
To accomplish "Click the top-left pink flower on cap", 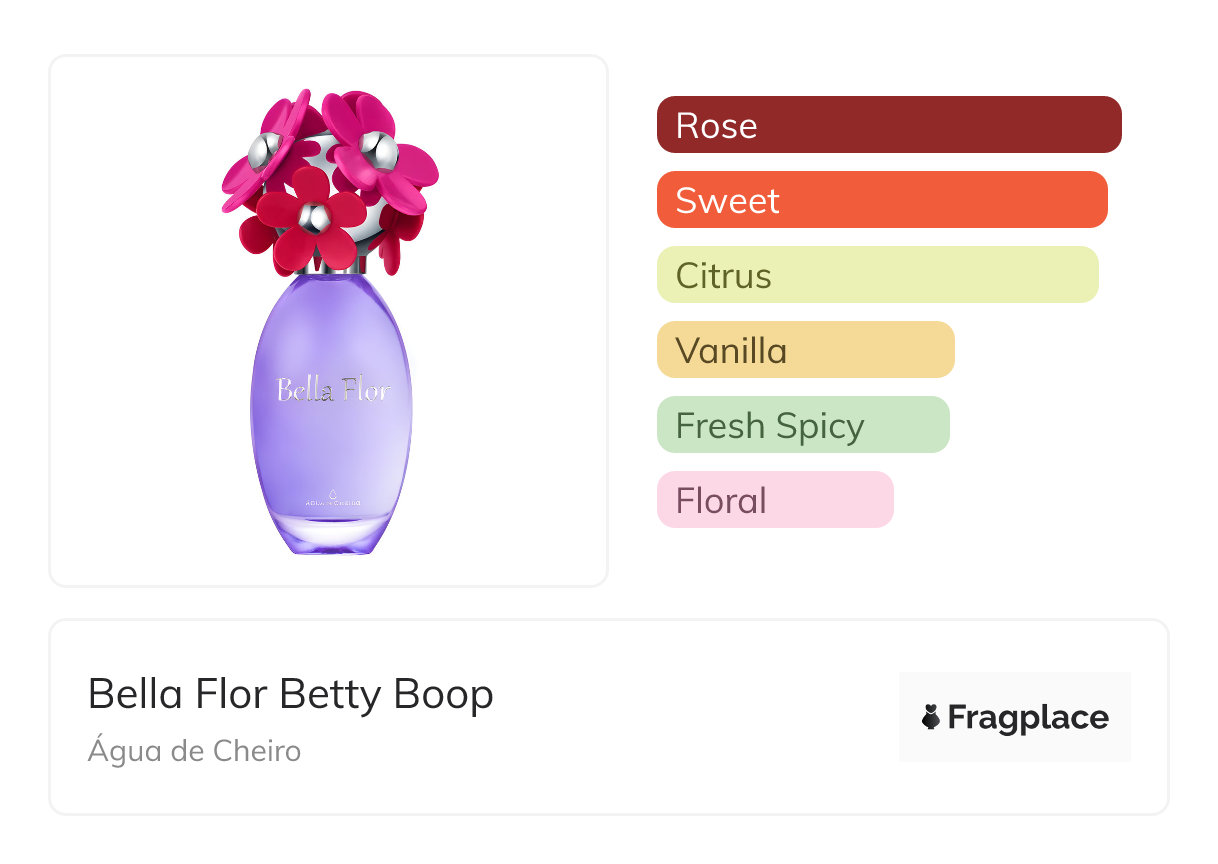I will (x=264, y=152).
